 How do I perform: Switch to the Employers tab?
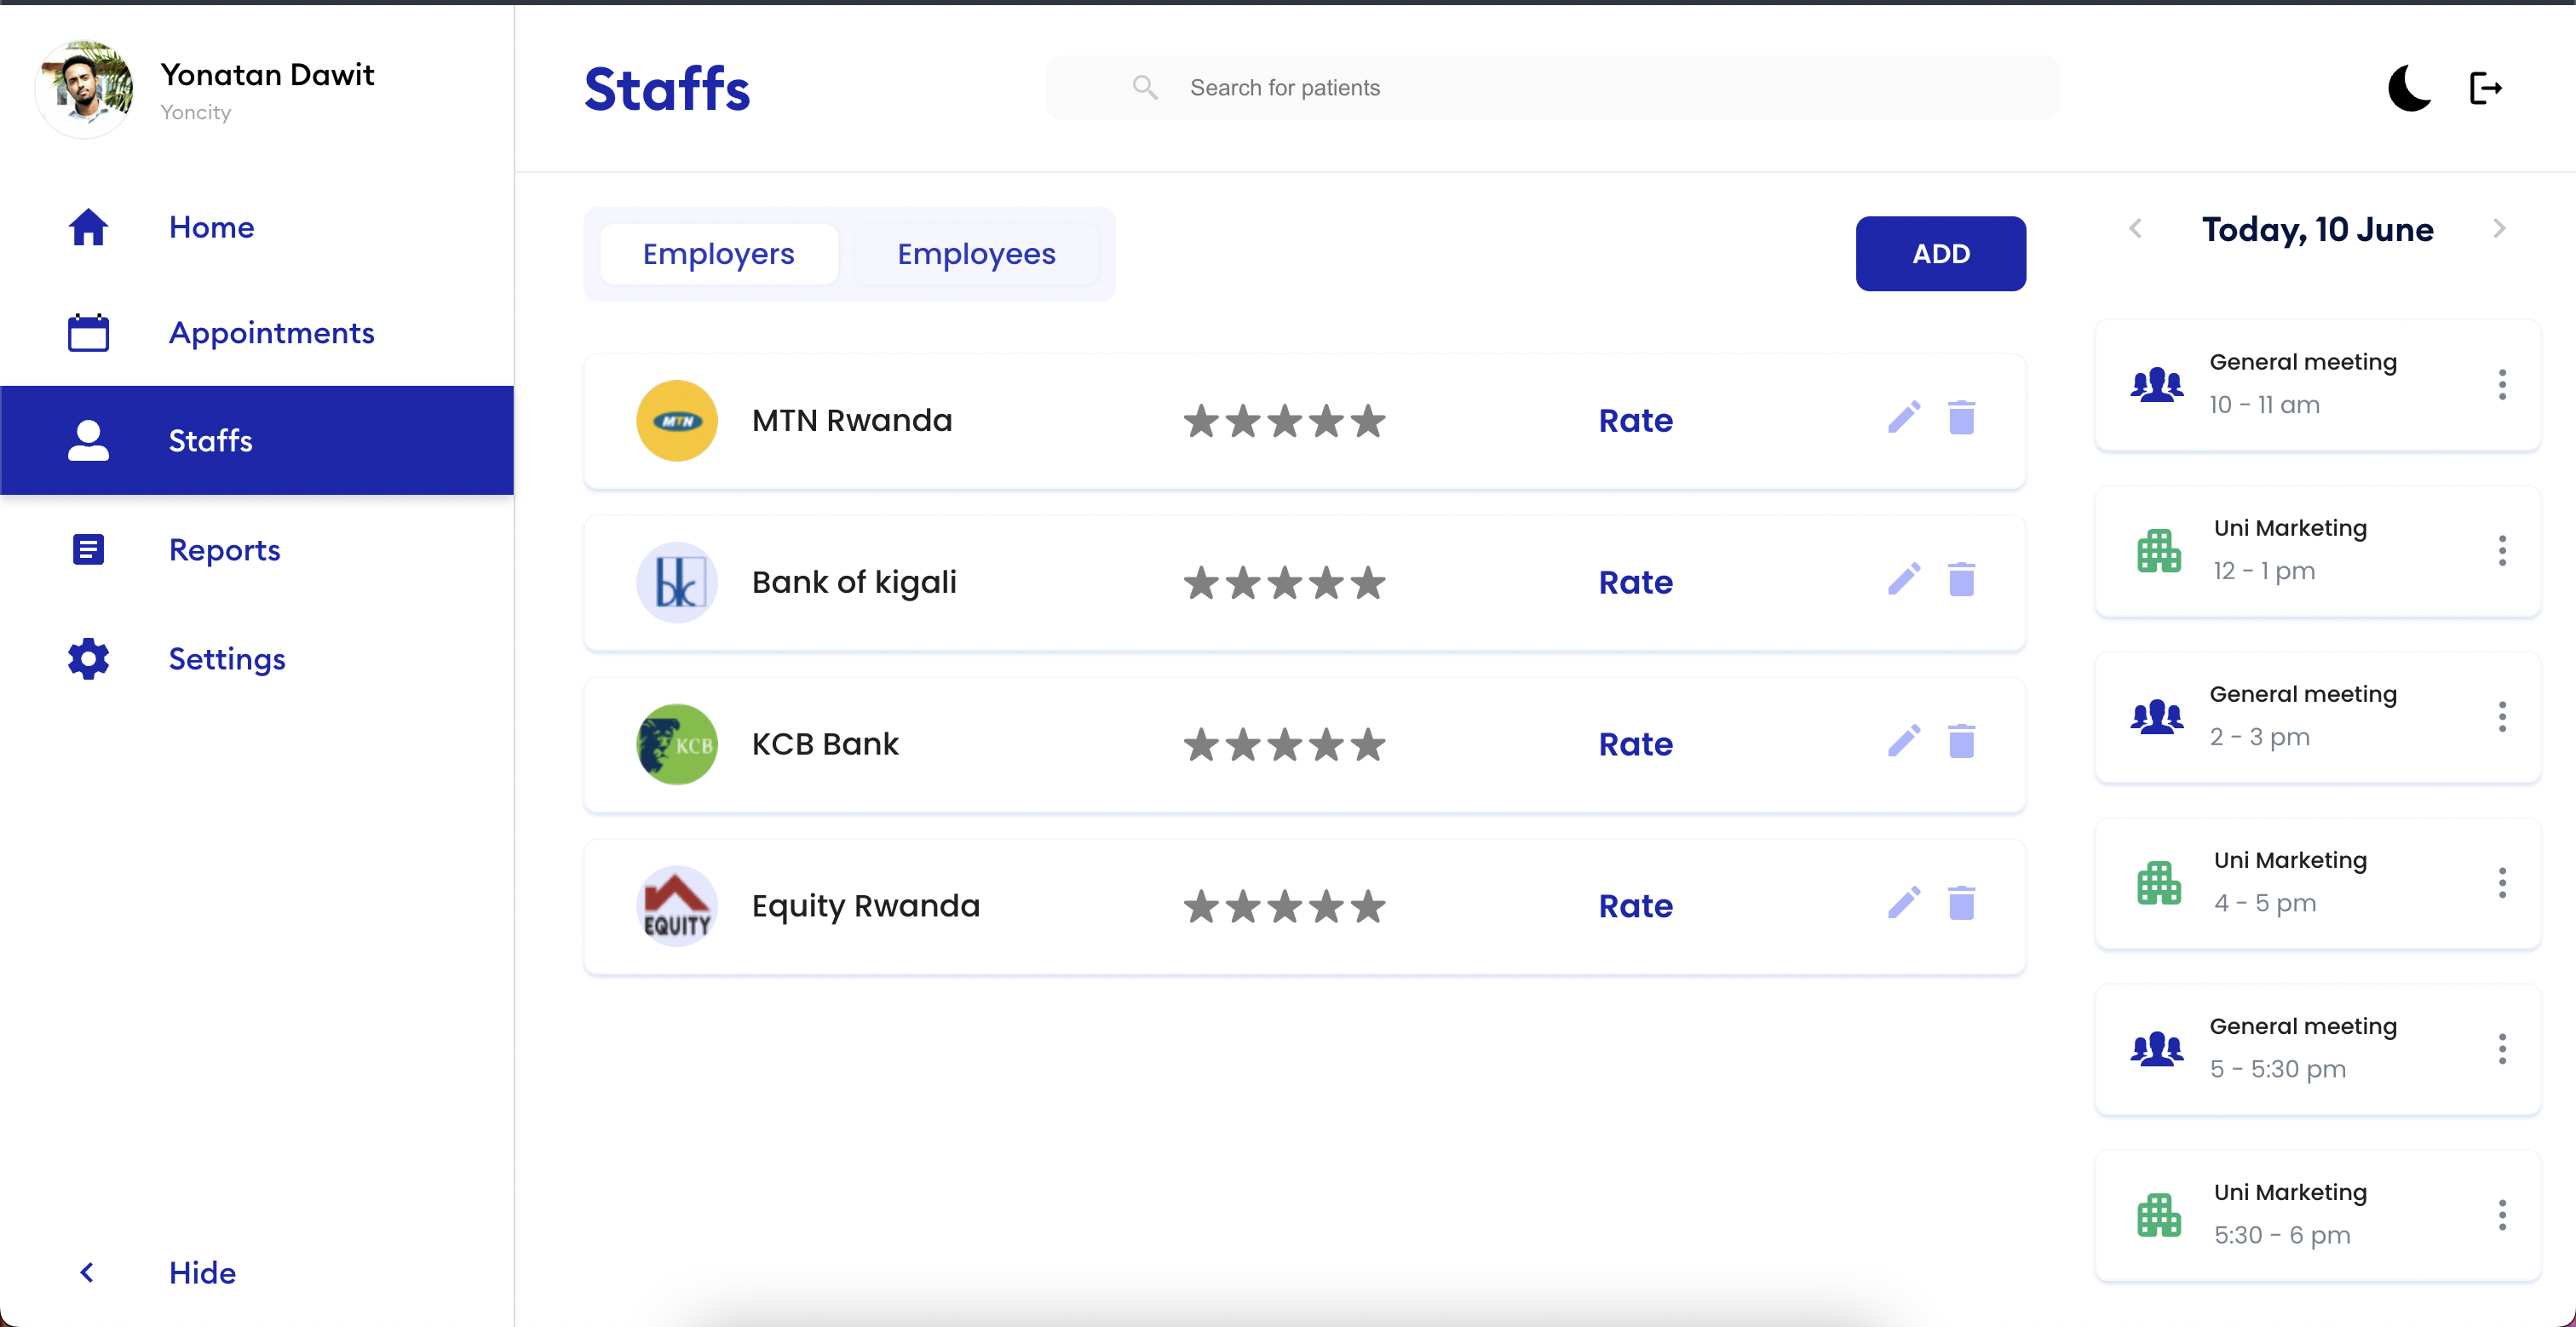coord(718,254)
